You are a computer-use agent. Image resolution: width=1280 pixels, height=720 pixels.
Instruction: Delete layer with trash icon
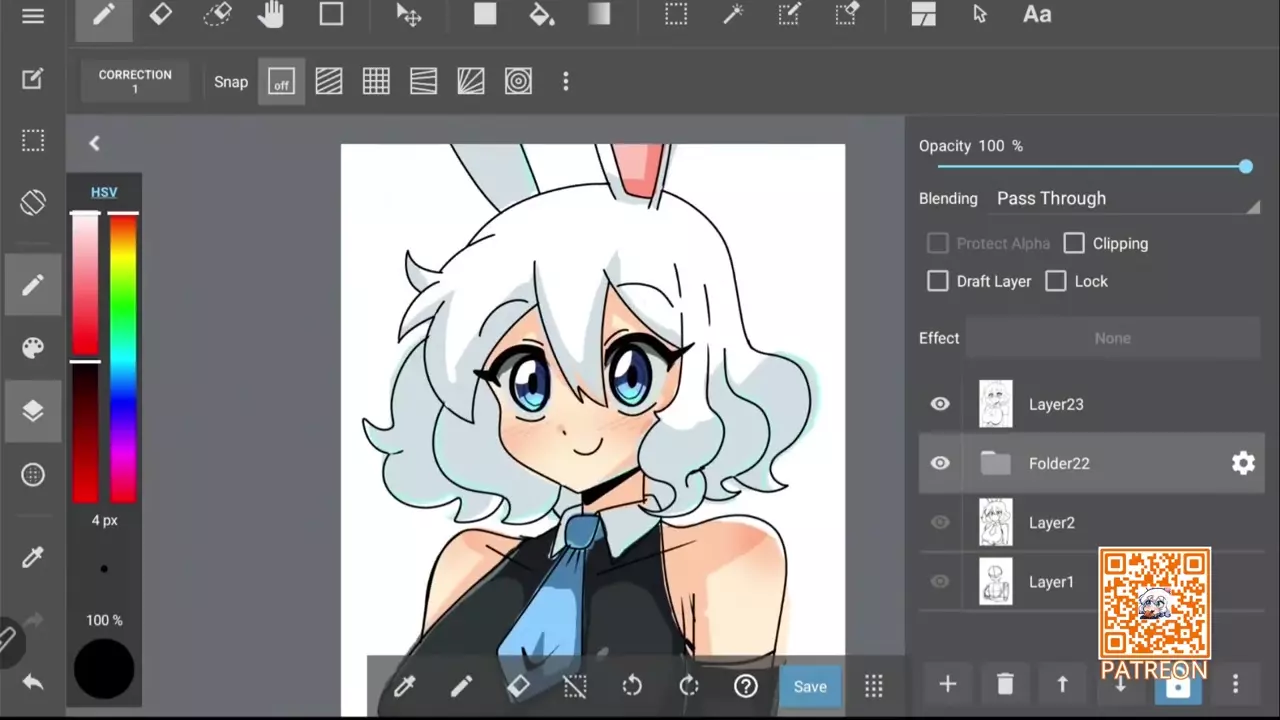(x=1005, y=684)
